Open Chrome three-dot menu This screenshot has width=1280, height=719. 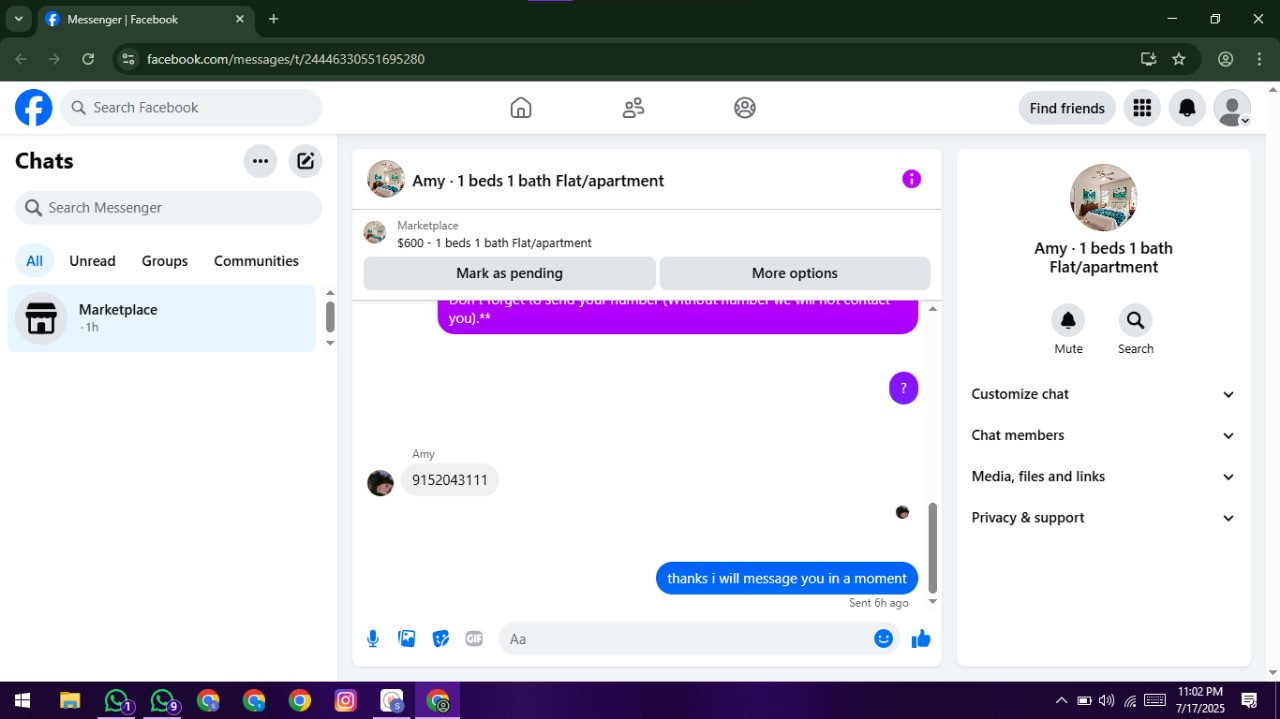[x=1258, y=59]
